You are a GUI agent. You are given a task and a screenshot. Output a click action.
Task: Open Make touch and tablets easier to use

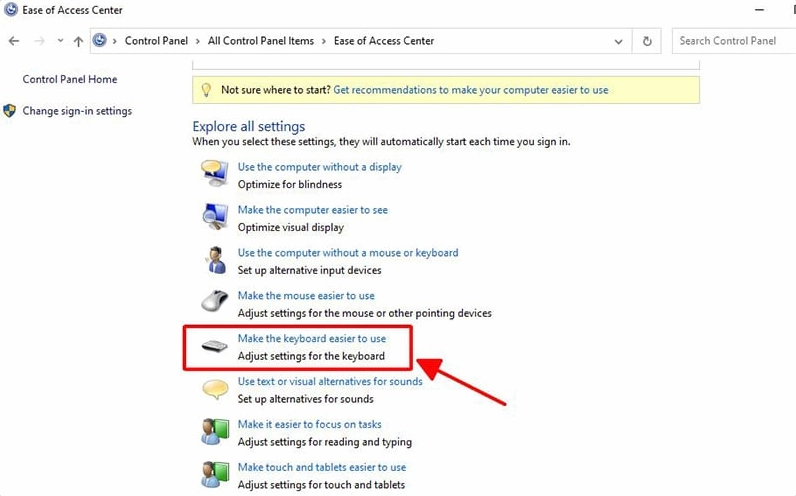click(322, 467)
